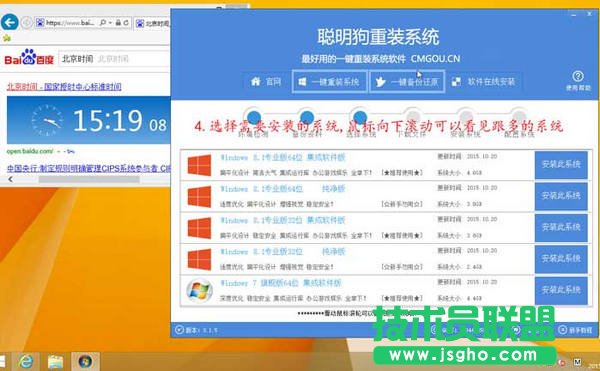The image size is (600, 371).
Task: Select the 一键重装系统 tab
Action: click(x=329, y=81)
